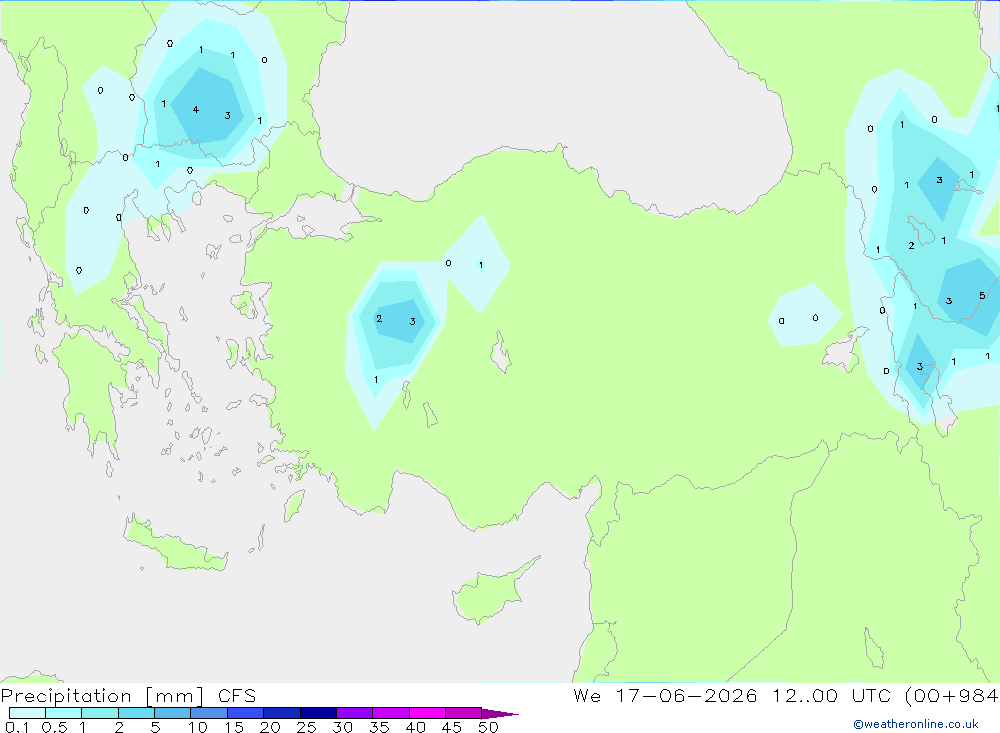Click the "We 17-06-2026 12..00 UTC" timestamp text

pos(732,695)
